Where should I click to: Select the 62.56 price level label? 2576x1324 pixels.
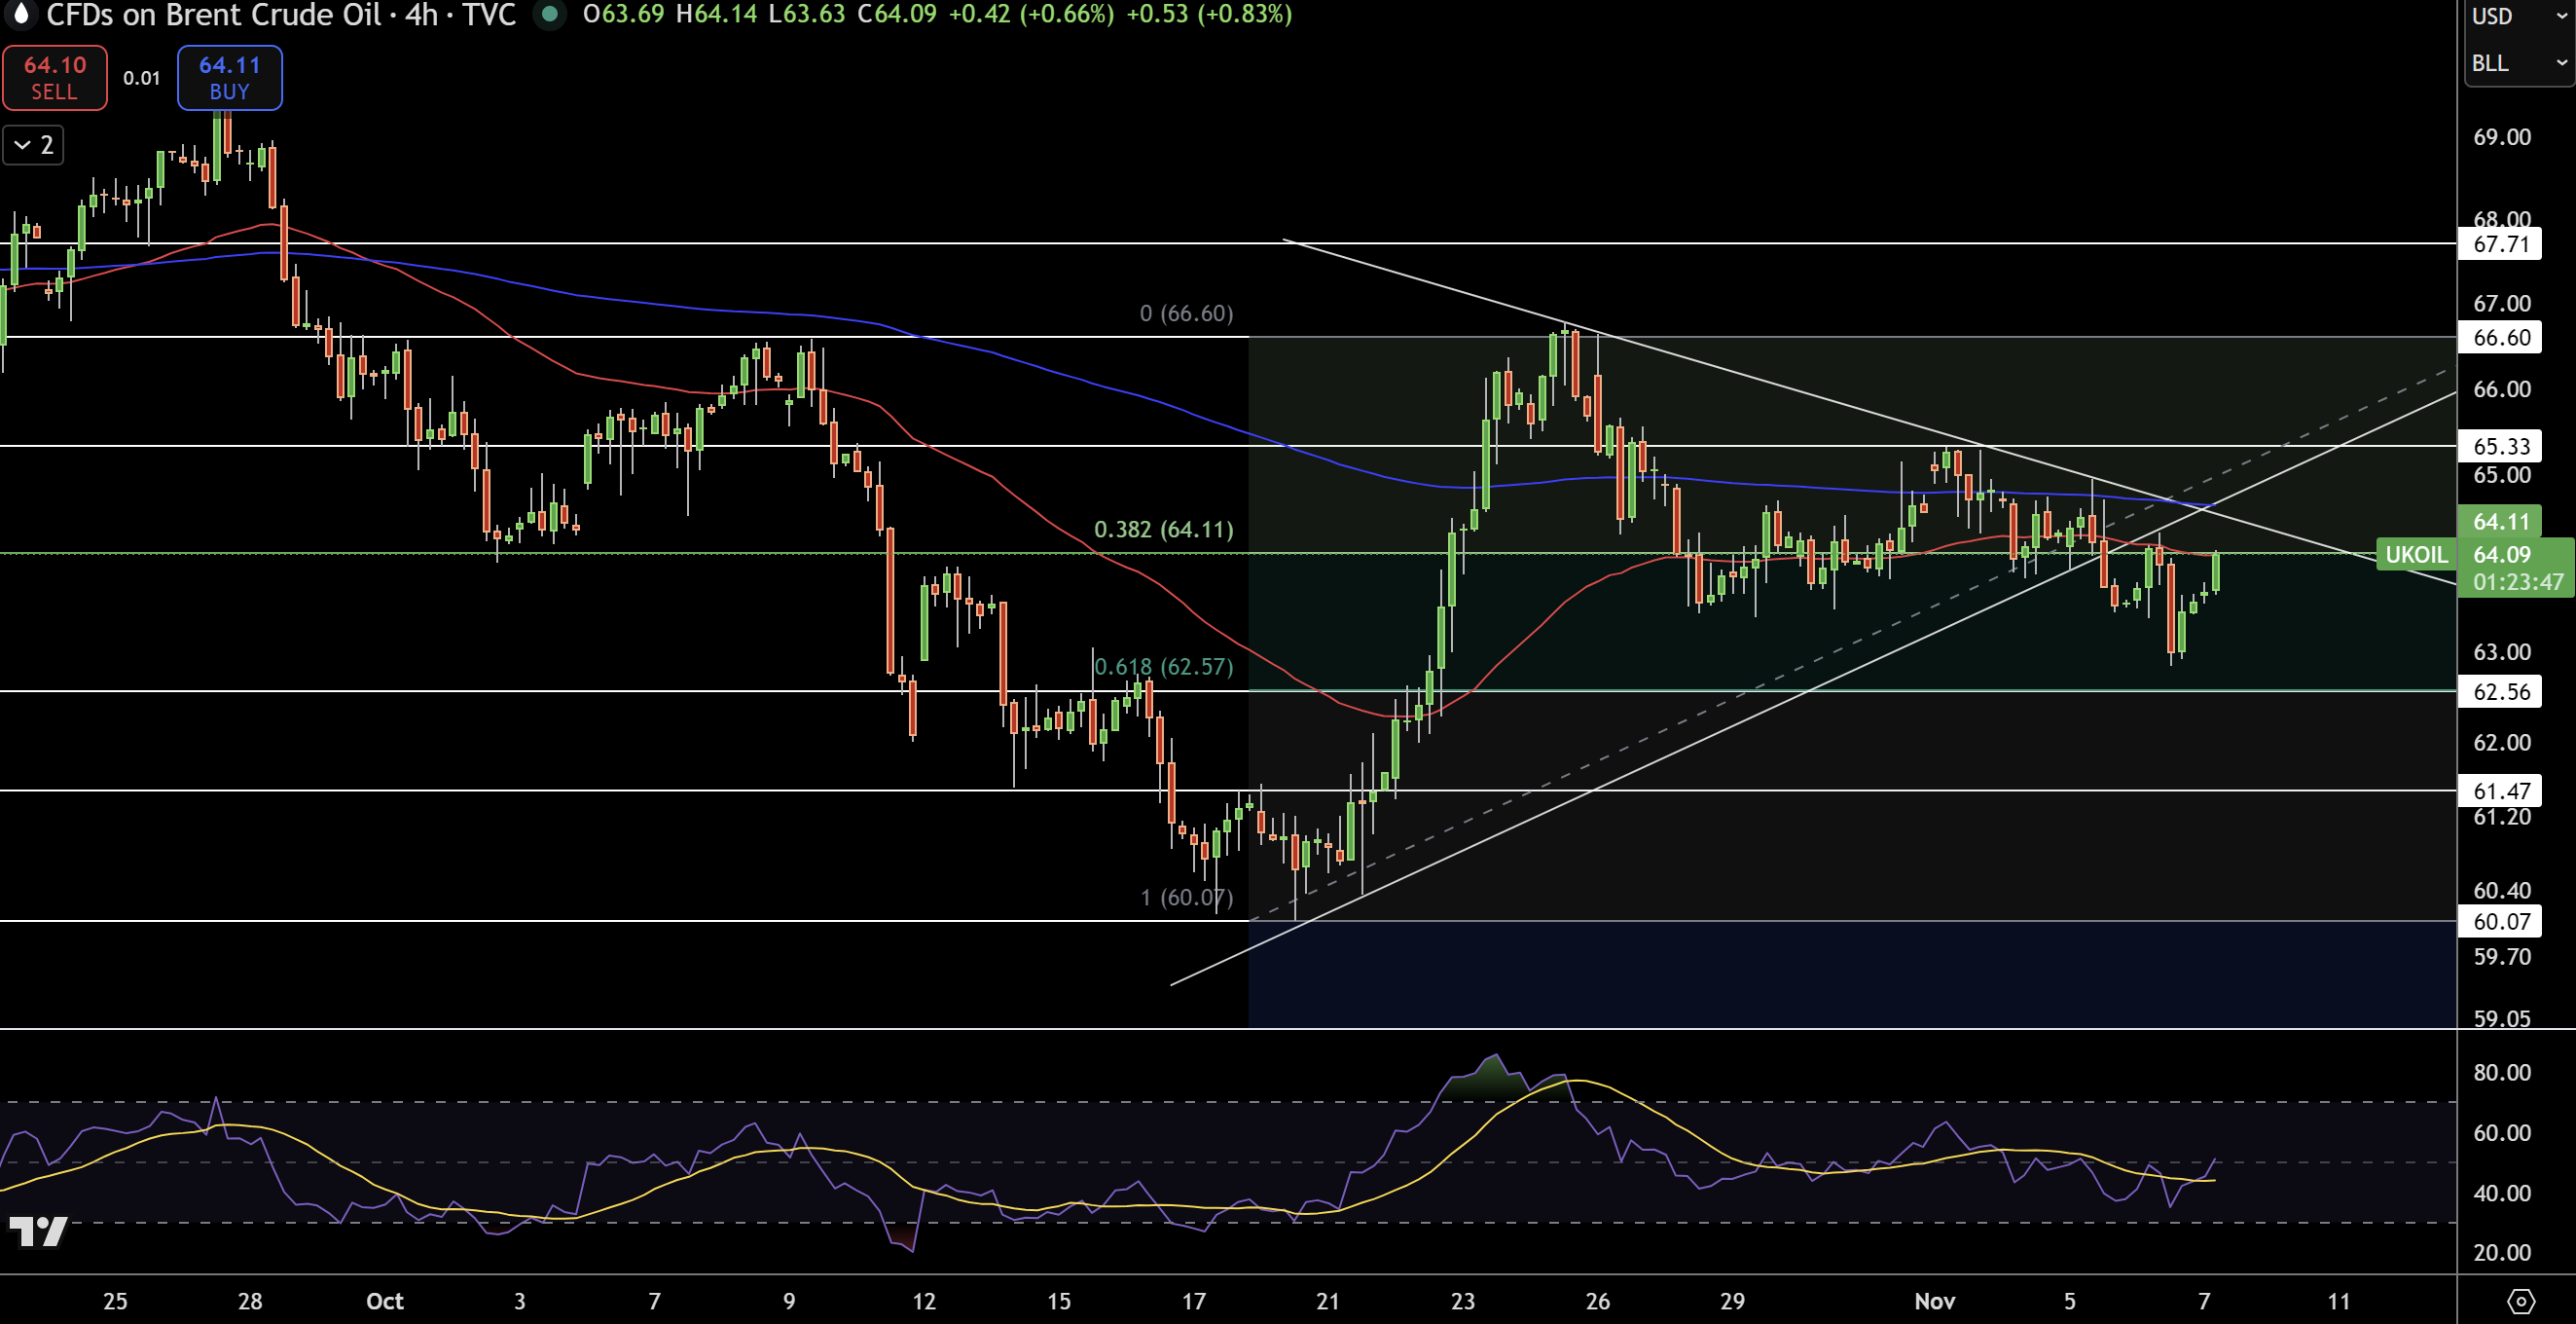[x=2500, y=691]
